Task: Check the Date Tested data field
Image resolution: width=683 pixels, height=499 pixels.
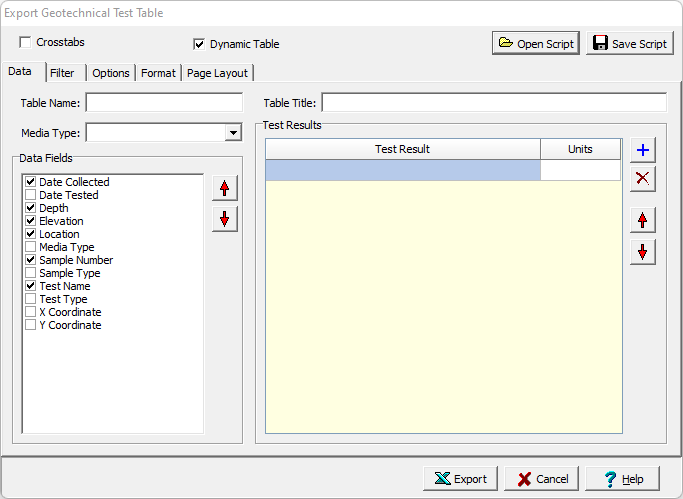Action: pyautogui.click(x=31, y=195)
